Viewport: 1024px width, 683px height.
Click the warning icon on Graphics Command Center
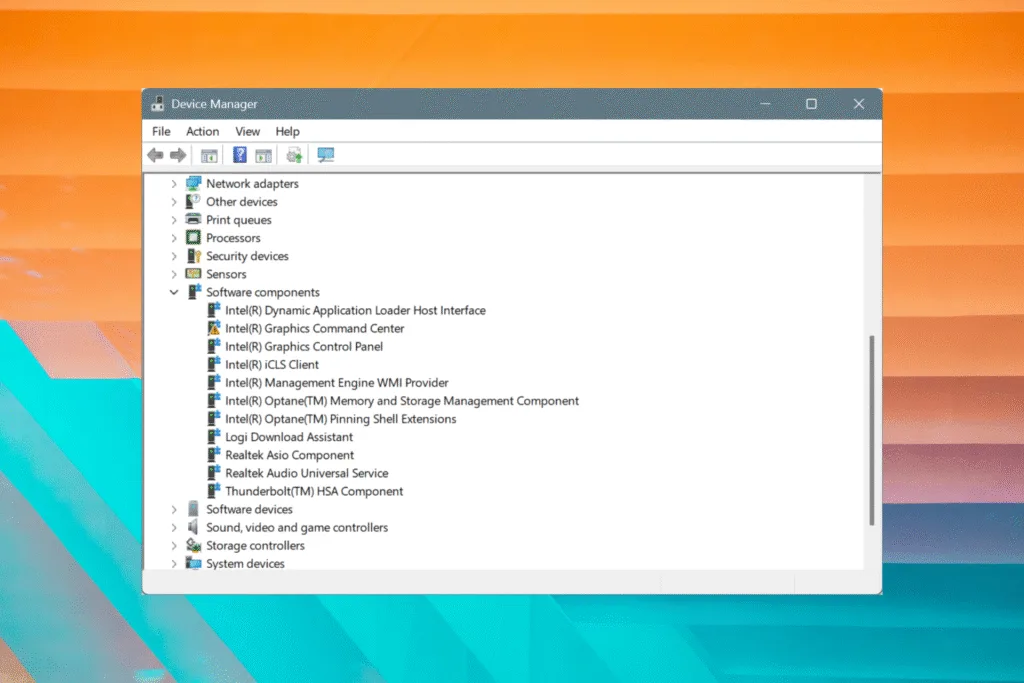[214, 328]
